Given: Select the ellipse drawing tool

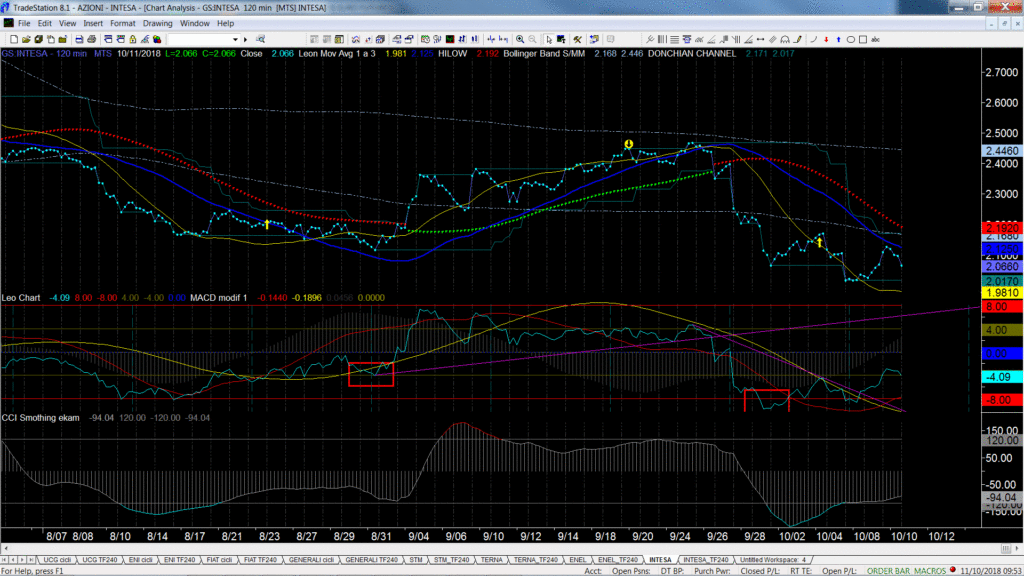Looking at the screenshot, I should click(x=850, y=40).
